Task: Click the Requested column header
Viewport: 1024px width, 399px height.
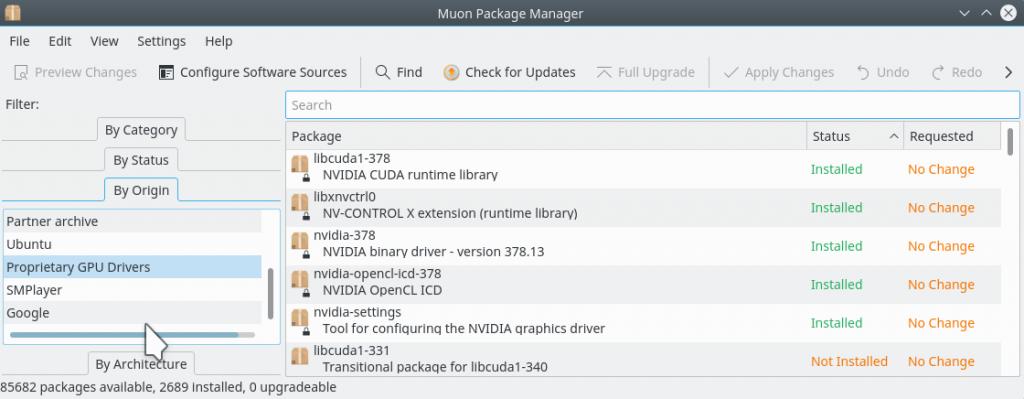Action: [952, 136]
